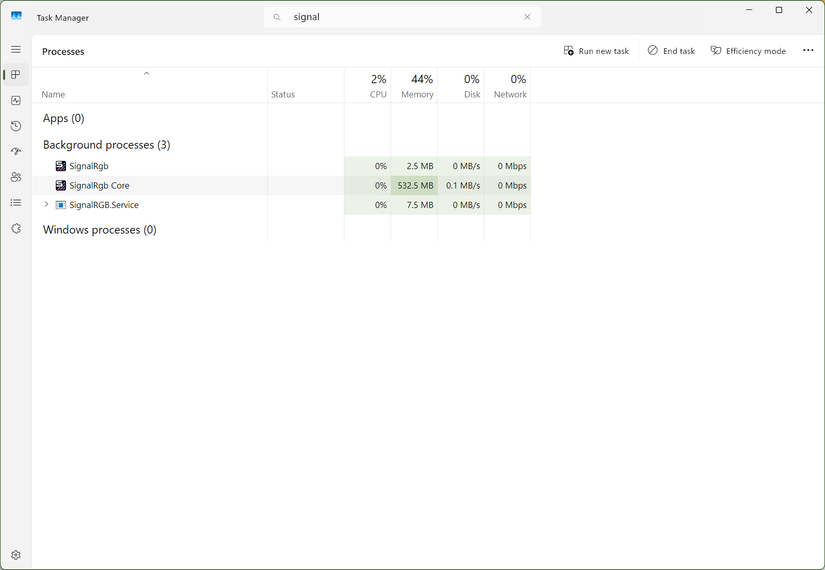Open the more options ellipsis menu
825x570 pixels.
coord(808,51)
